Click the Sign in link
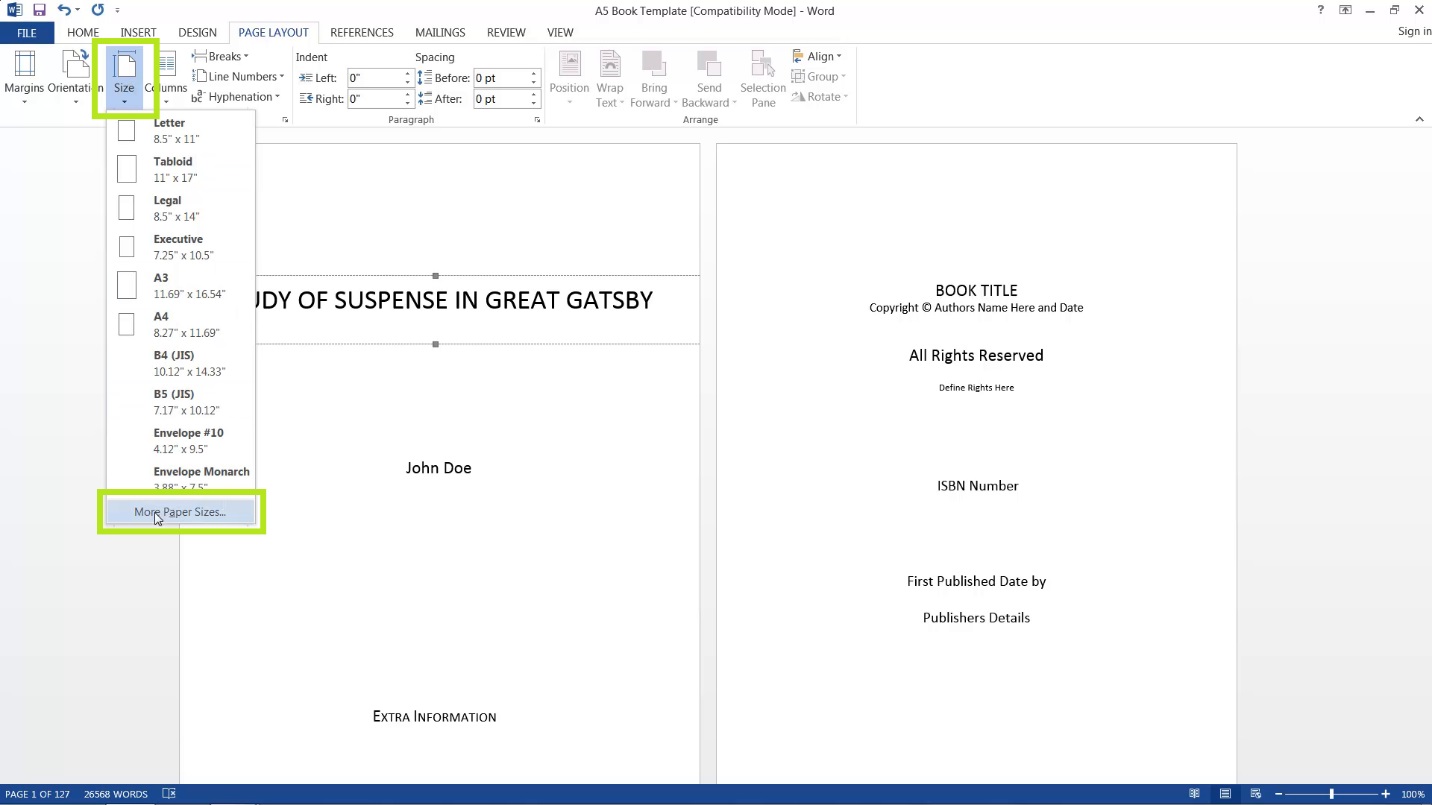The image size is (1432, 805). tap(1414, 31)
